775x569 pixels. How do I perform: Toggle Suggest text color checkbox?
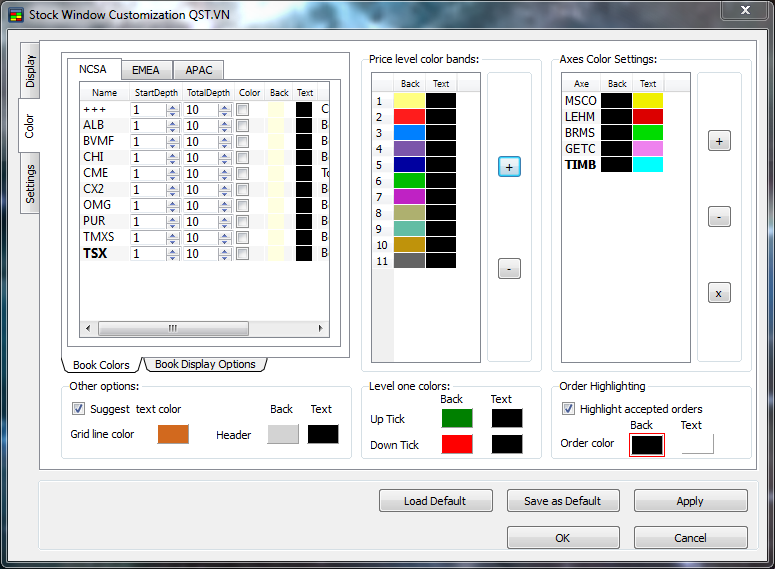click(x=79, y=409)
